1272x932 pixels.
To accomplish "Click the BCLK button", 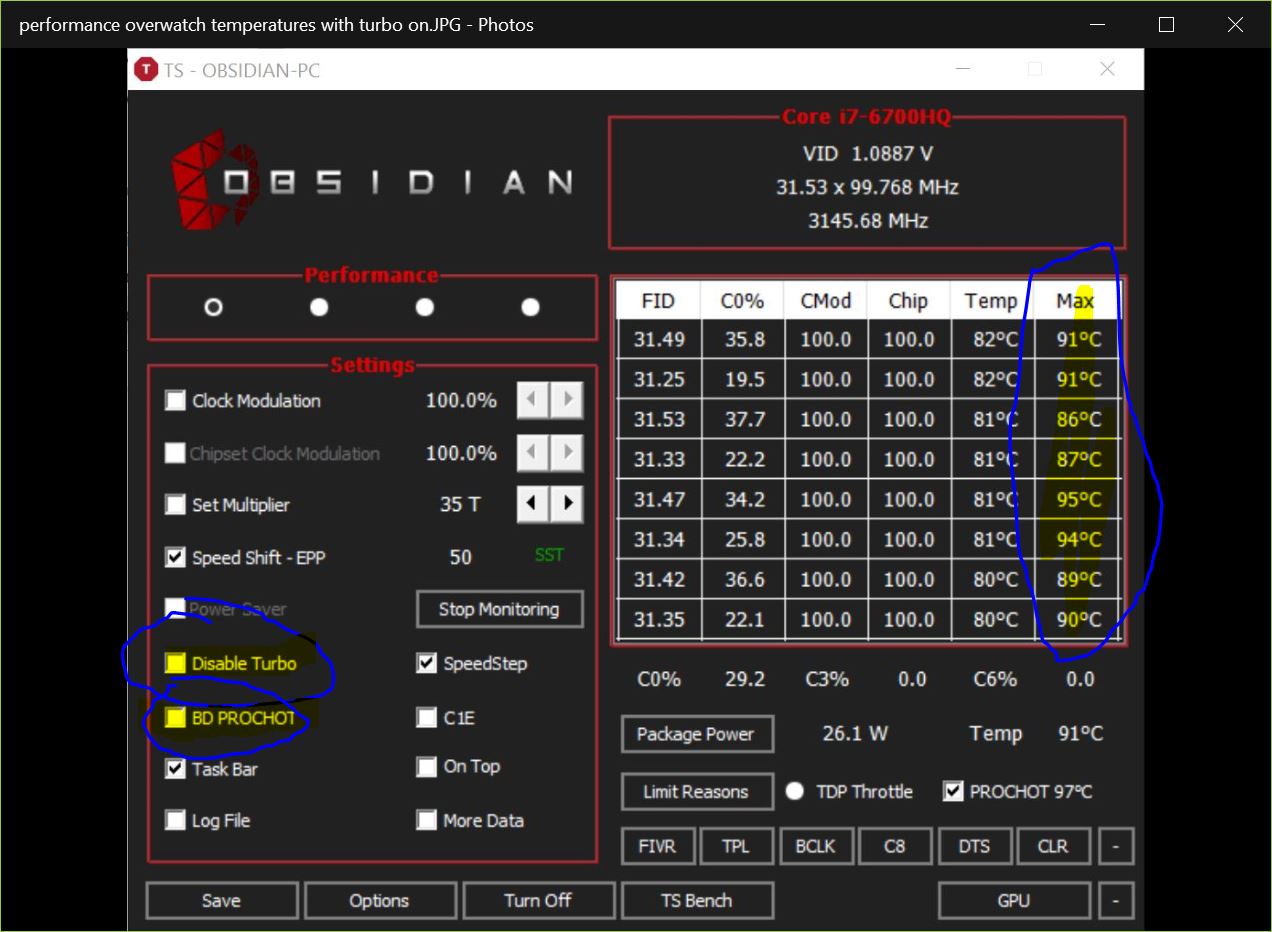I will 815,846.
